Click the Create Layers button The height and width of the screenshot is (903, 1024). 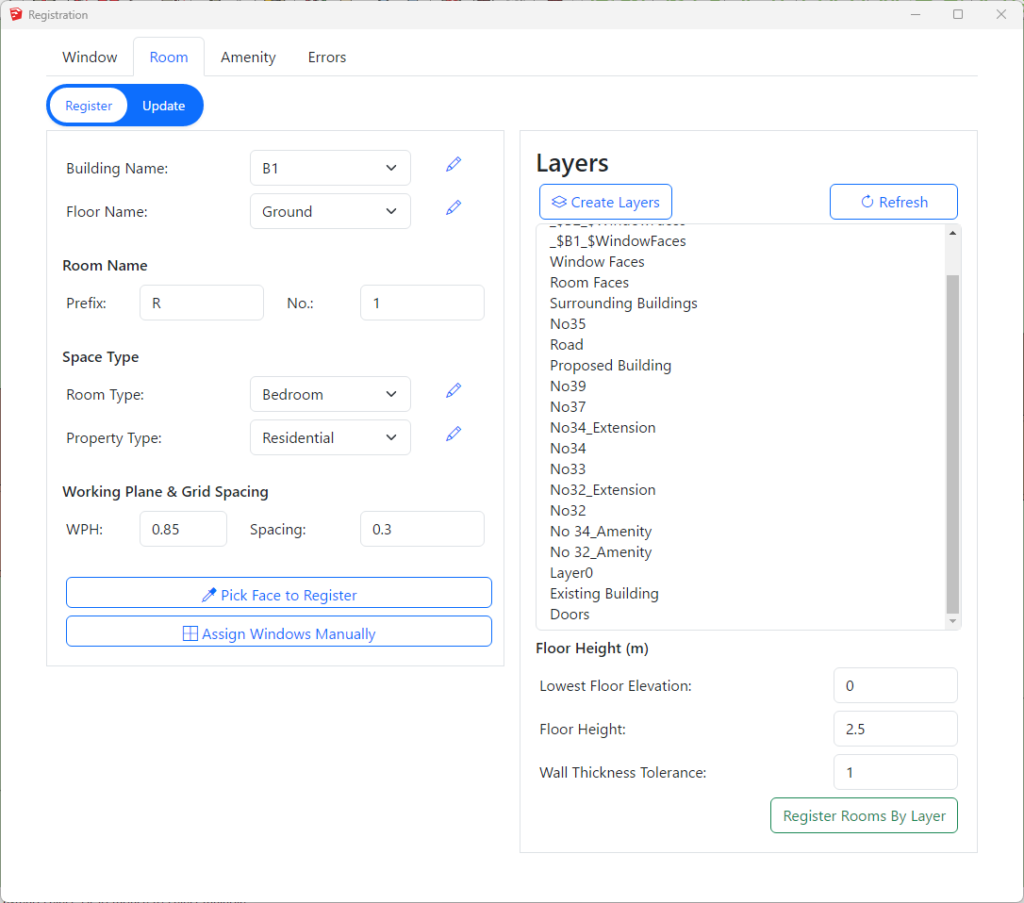[605, 202]
